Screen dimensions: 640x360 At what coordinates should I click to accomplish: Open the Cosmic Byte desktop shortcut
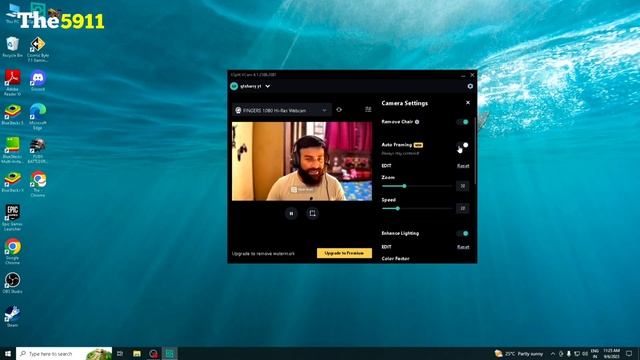[x=38, y=49]
